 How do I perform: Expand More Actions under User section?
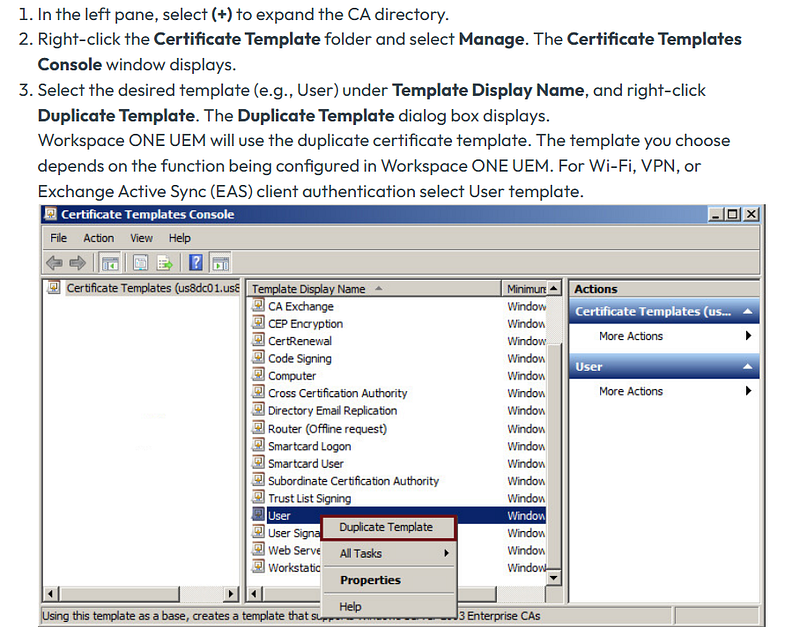[x=664, y=391]
